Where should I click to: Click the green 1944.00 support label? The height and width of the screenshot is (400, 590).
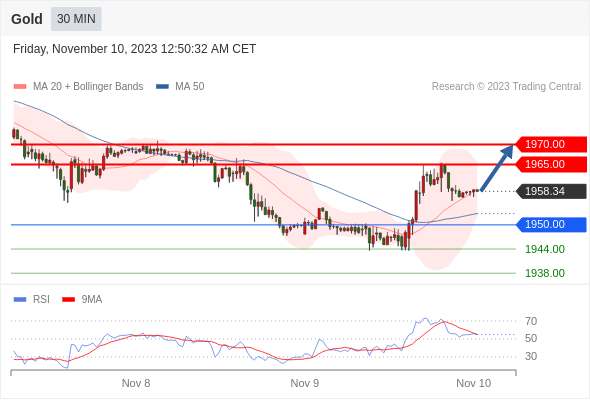pos(545,249)
